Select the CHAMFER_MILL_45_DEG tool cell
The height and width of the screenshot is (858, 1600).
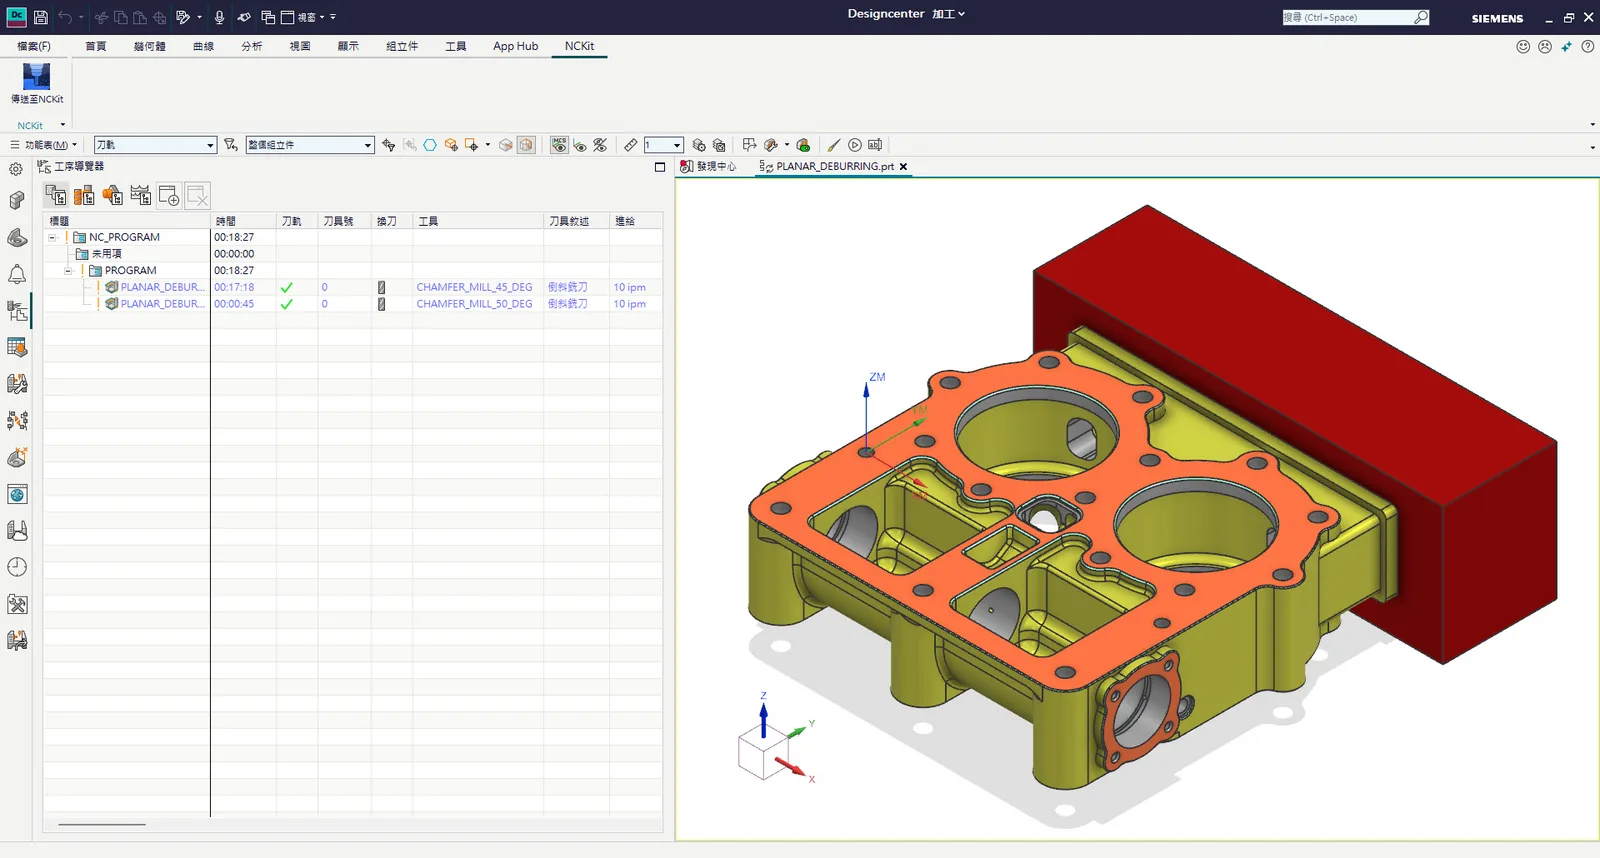point(475,287)
